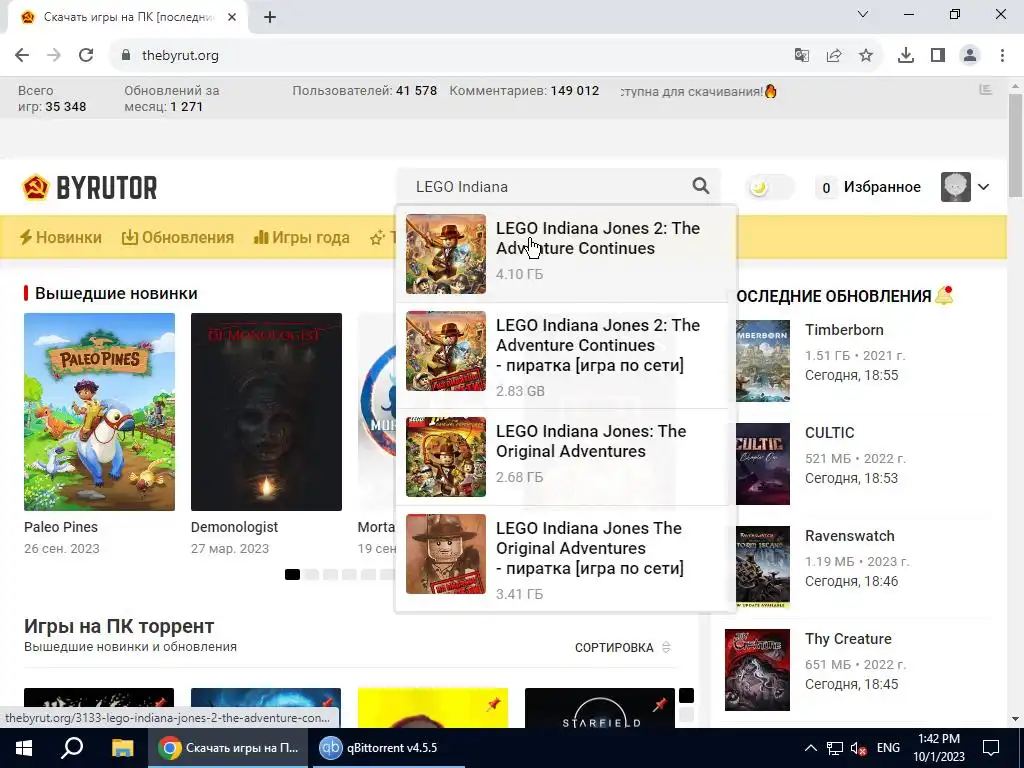Click thumbnail of 4.10 ГБ LEGO Indiana Jones 2 result
Image resolution: width=1024 pixels, height=768 pixels.
click(446, 254)
